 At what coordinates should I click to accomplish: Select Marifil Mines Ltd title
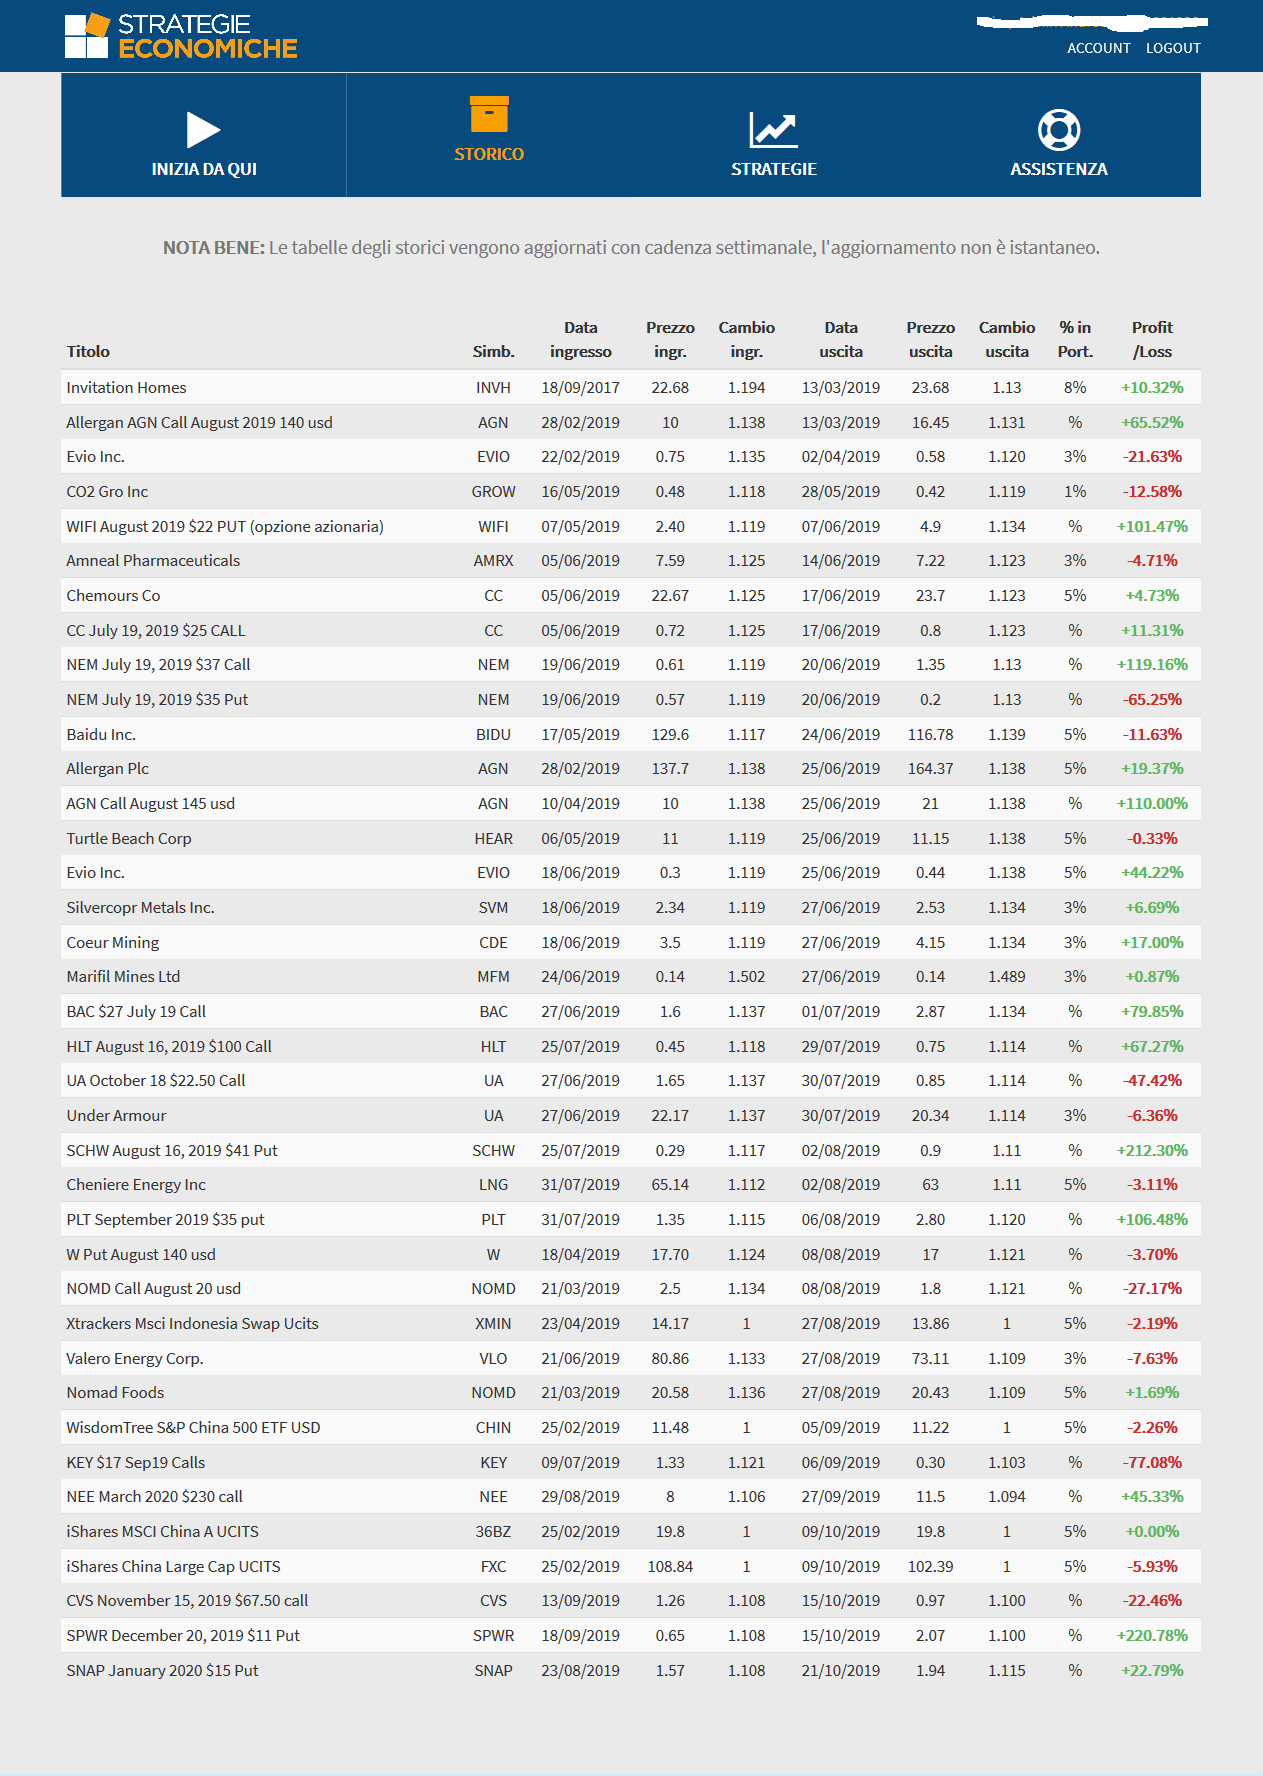pos(123,976)
